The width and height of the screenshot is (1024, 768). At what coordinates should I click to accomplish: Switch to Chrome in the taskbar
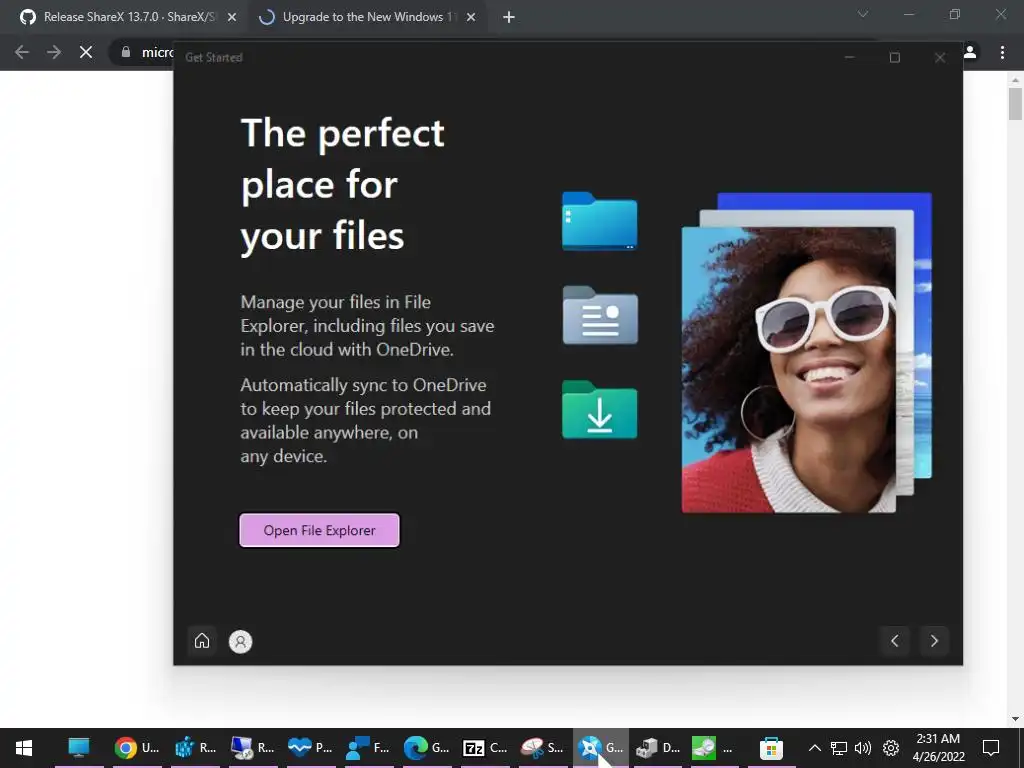tap(136, 748)
